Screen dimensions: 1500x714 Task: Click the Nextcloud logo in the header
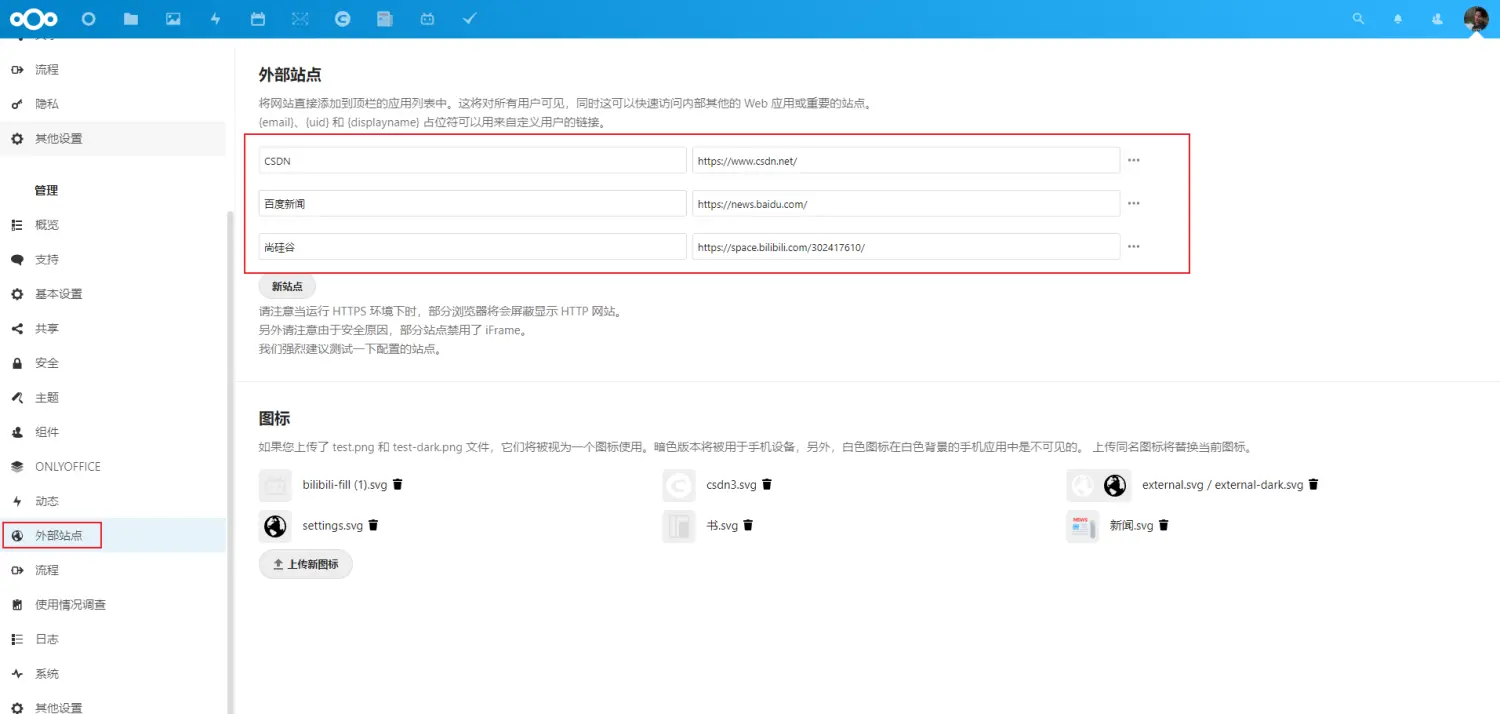34,18
